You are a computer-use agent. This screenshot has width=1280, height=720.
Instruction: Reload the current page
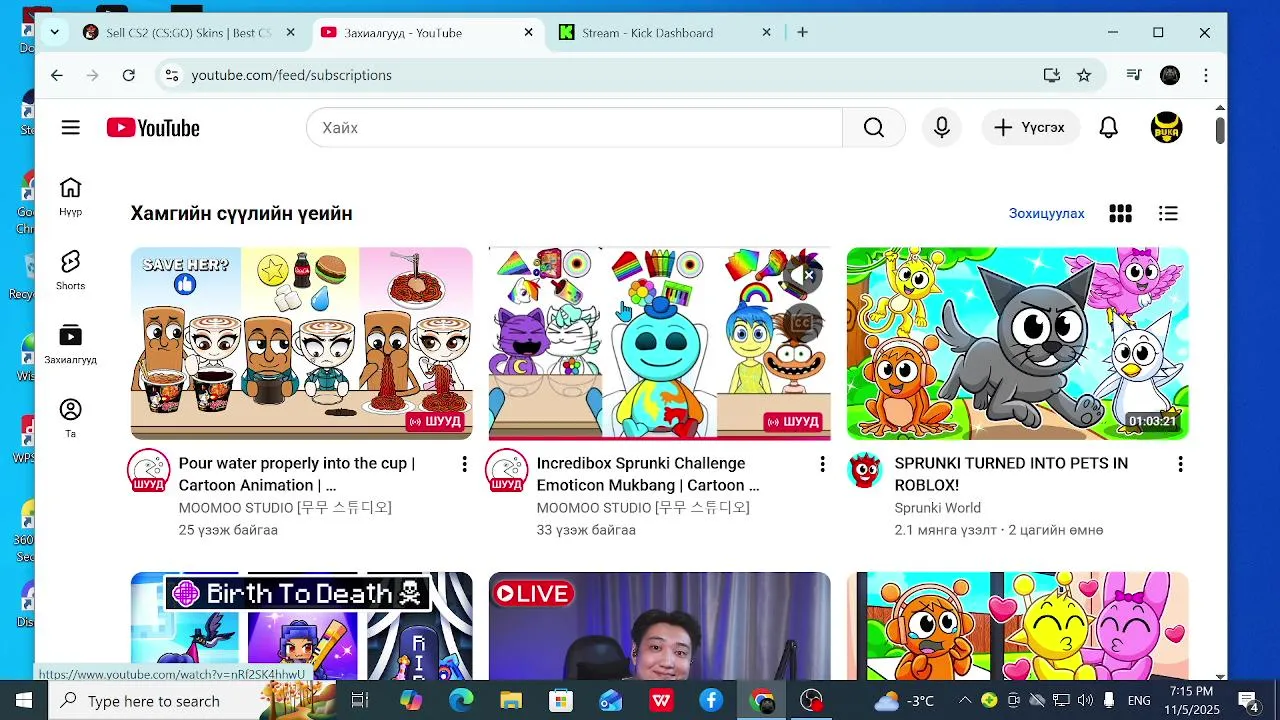click(x=128, y=75)
